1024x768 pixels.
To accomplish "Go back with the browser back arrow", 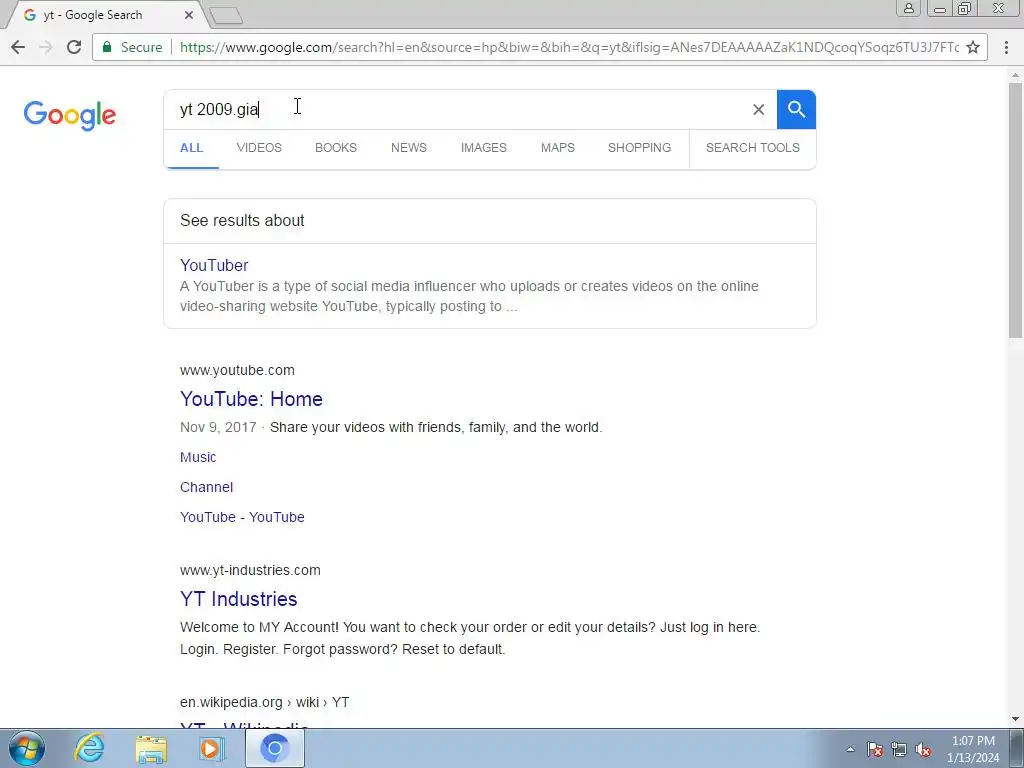I will [18, 47].
